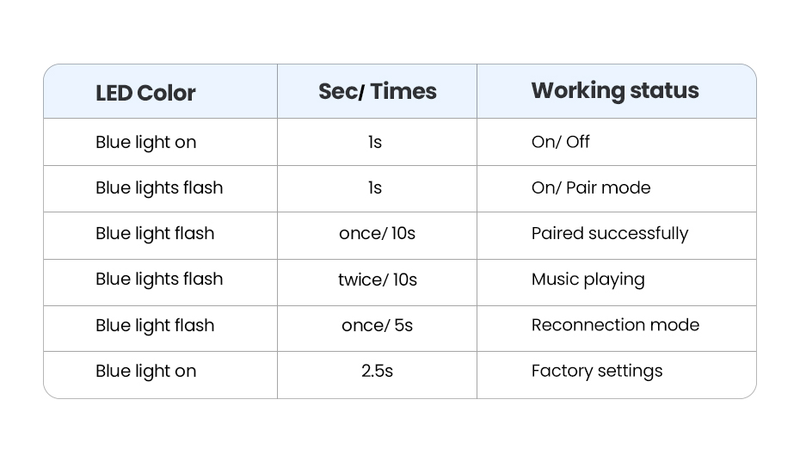This screenshot has height=461, width=800.
Task: Click the 1s cell beside On/ Off
Action: [375, 142]
